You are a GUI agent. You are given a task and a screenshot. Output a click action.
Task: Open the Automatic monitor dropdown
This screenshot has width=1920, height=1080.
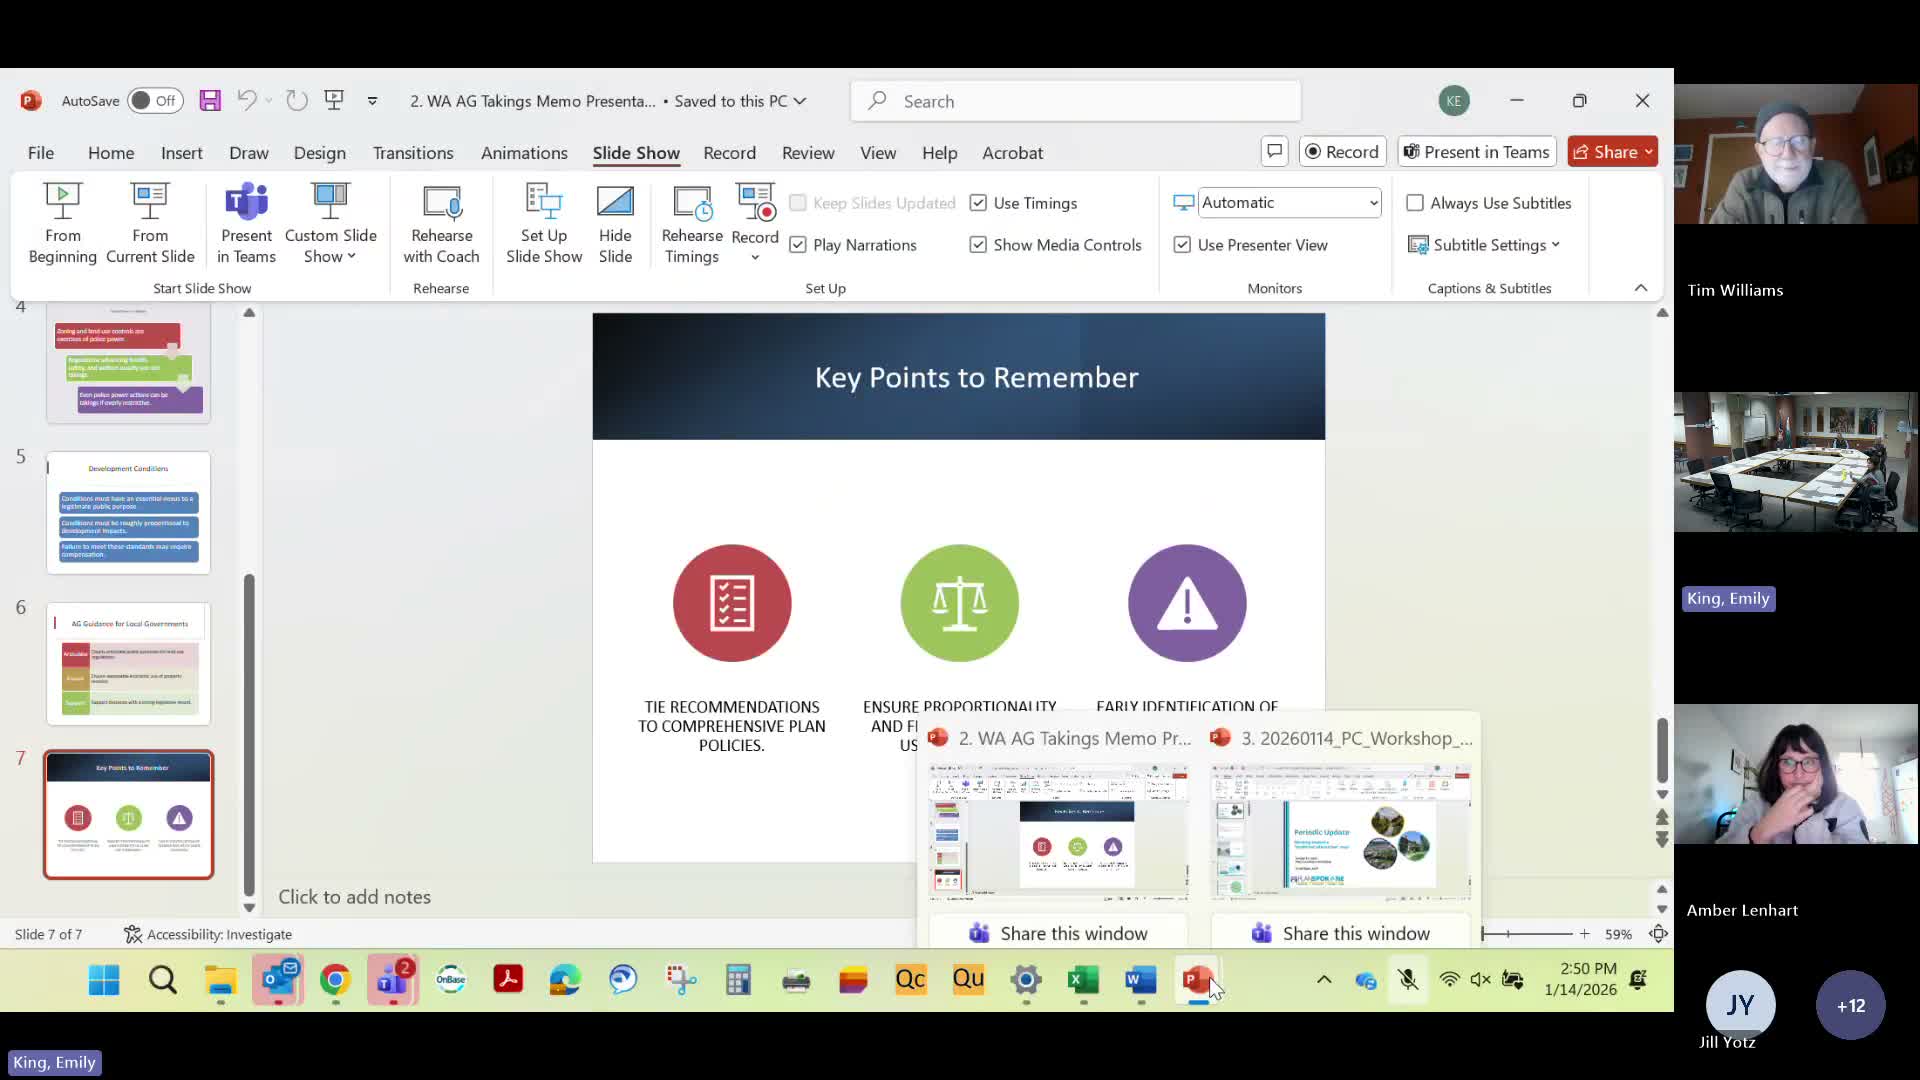click(x=1373, y=203)
